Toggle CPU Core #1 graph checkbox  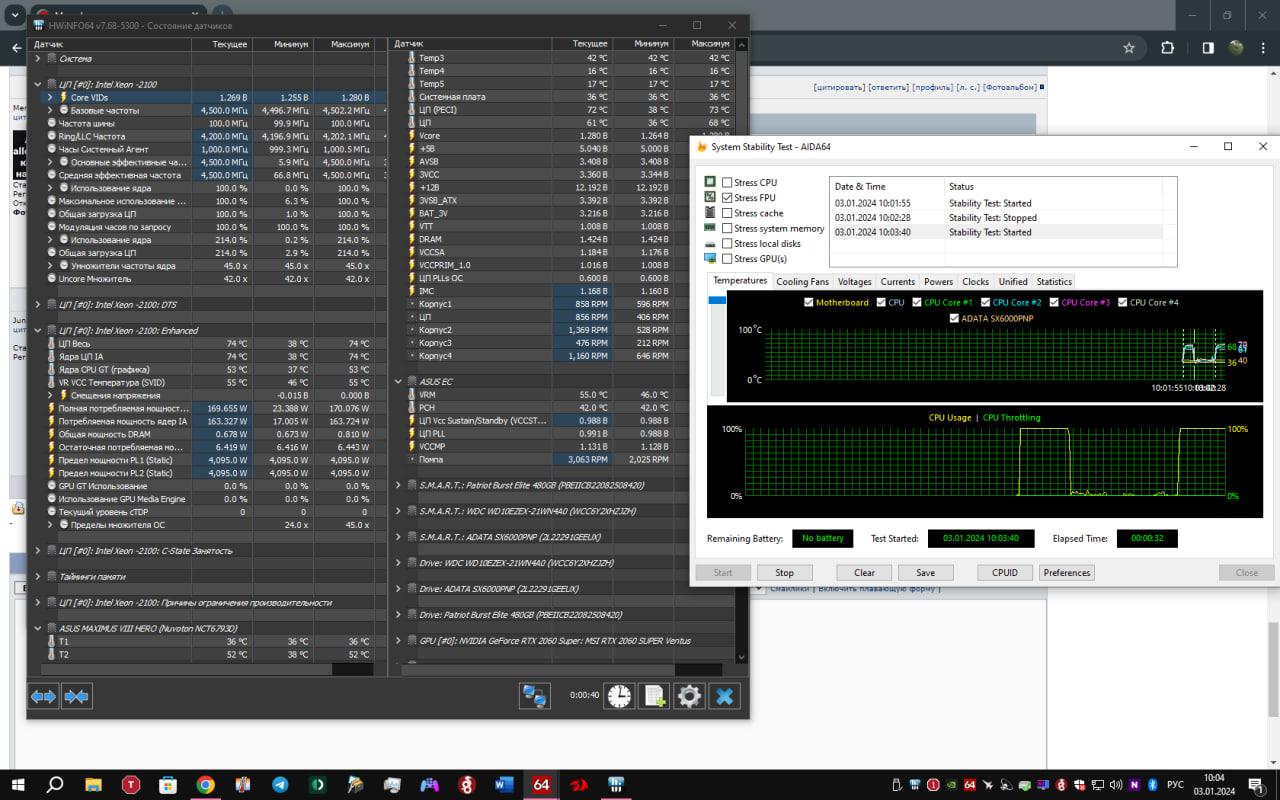click(916, 302)
